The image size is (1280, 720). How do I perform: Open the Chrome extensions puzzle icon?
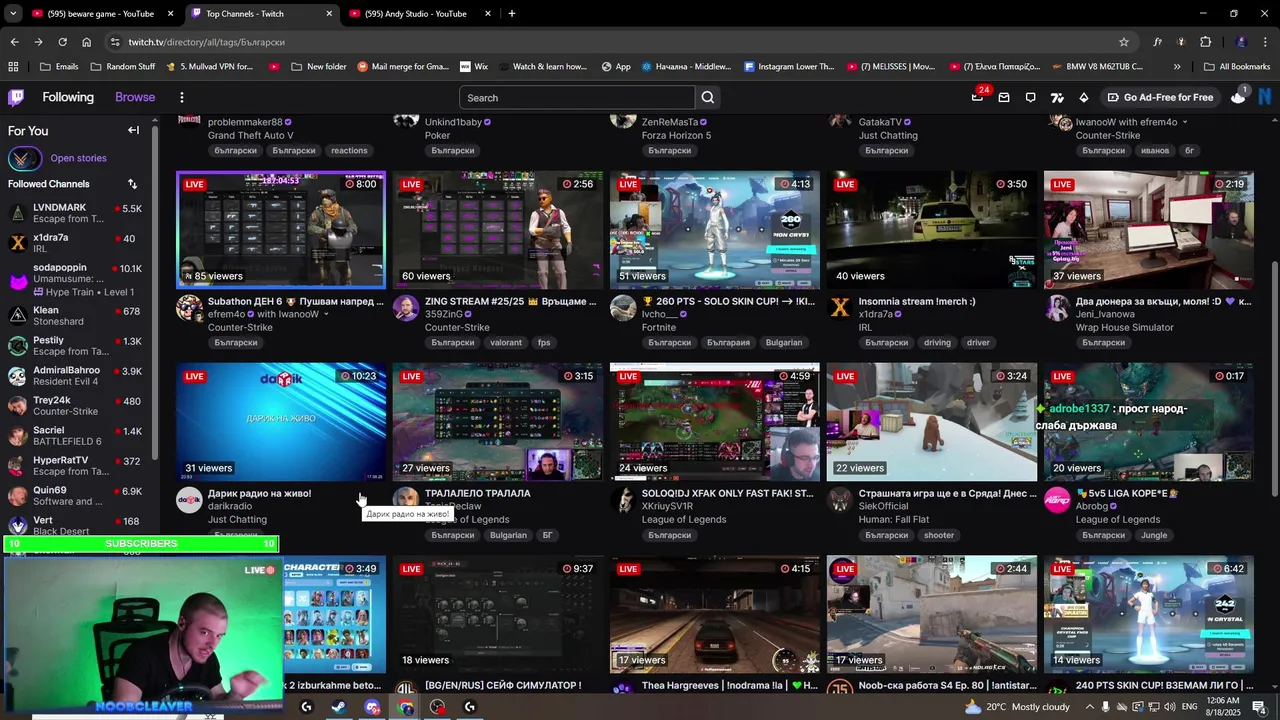pyautogui.click(x=1205, y=42)
